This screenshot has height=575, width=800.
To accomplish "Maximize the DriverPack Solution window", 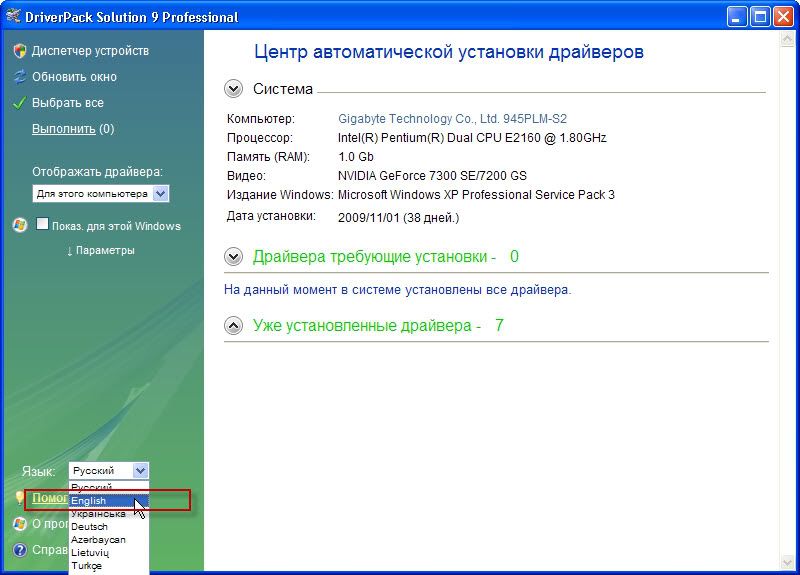I will click(760, 17).
